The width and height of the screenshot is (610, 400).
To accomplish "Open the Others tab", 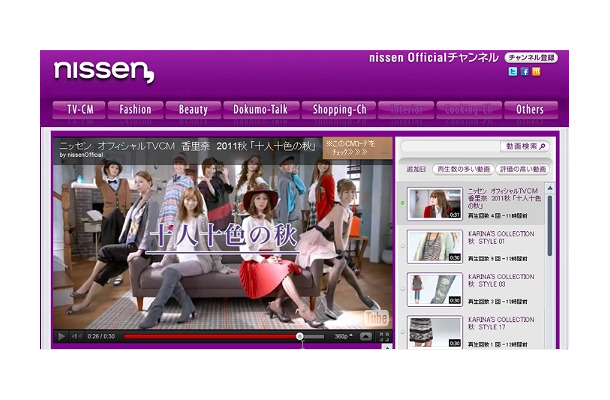I will click(x=530, y=110).
